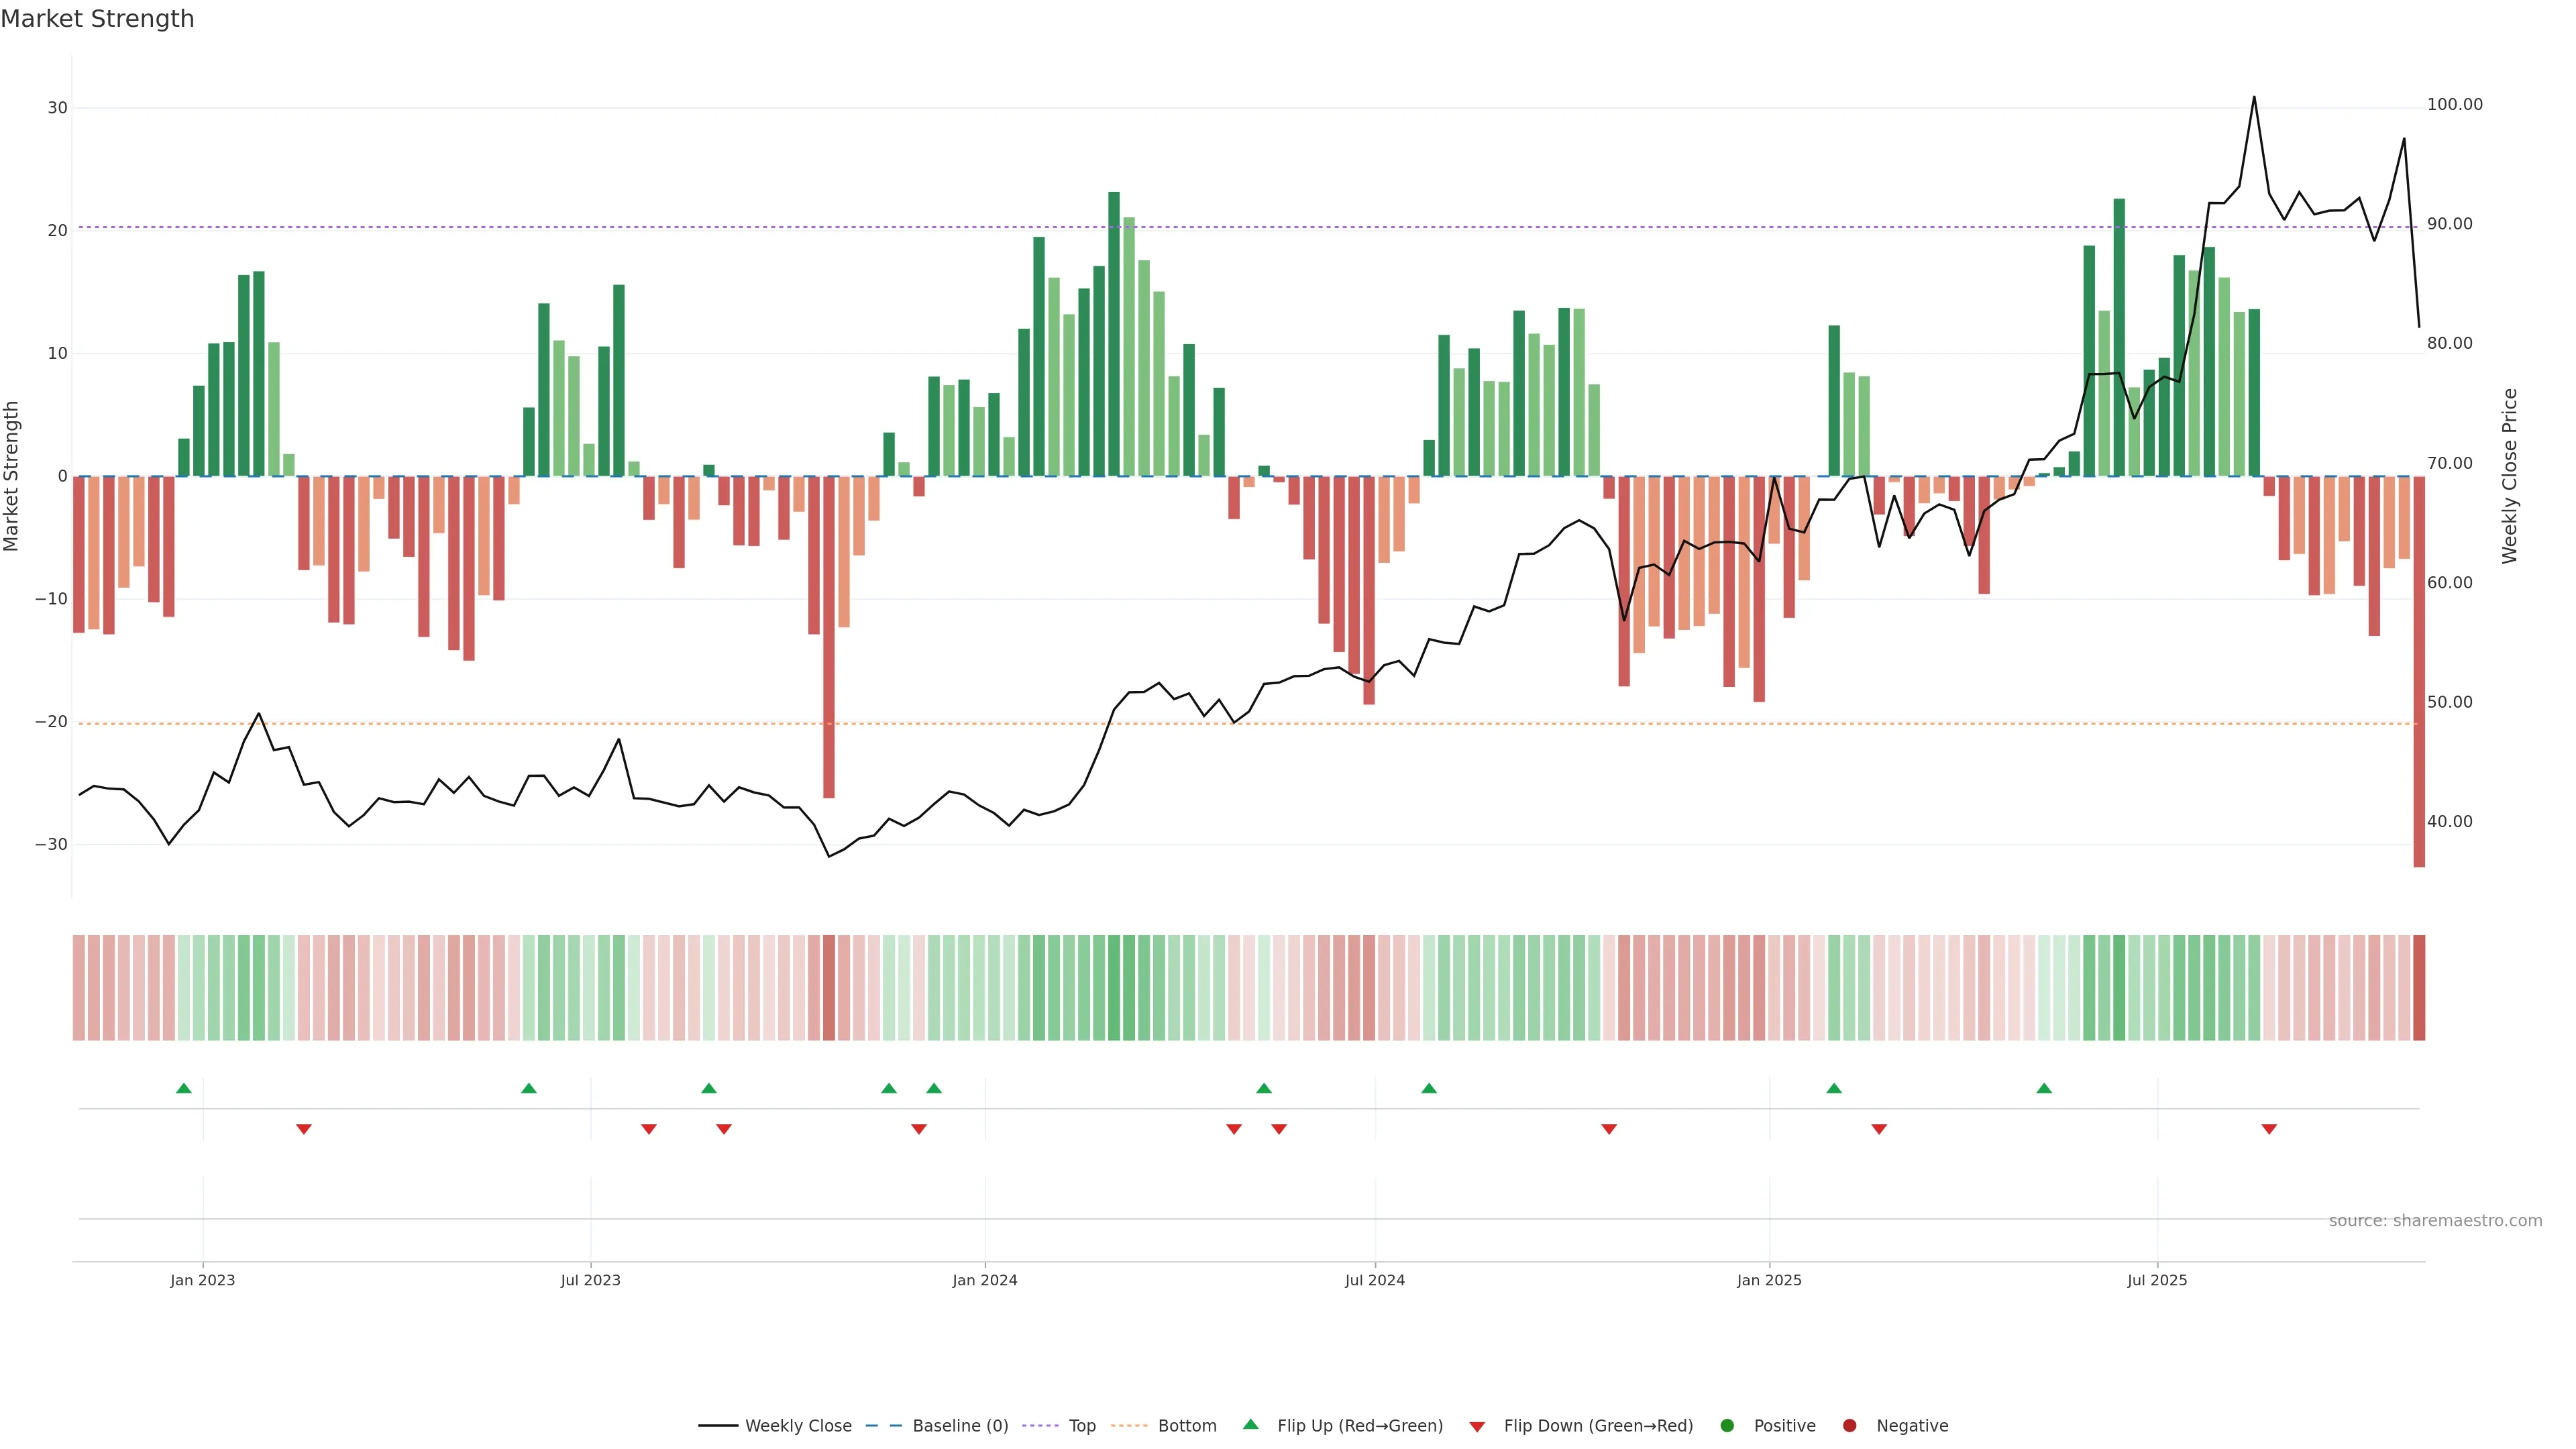Click the Negative red circle legend icon
The width and height of the screenshot is (2576, 1449).
tap(1849, 1425)
